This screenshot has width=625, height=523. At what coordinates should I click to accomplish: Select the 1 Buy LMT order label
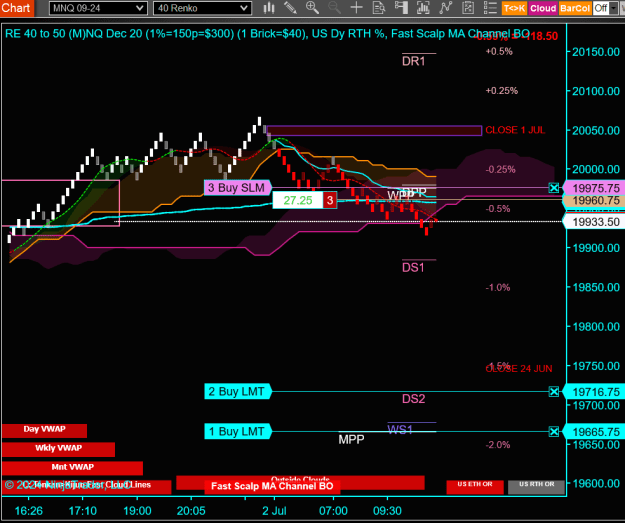238,431
